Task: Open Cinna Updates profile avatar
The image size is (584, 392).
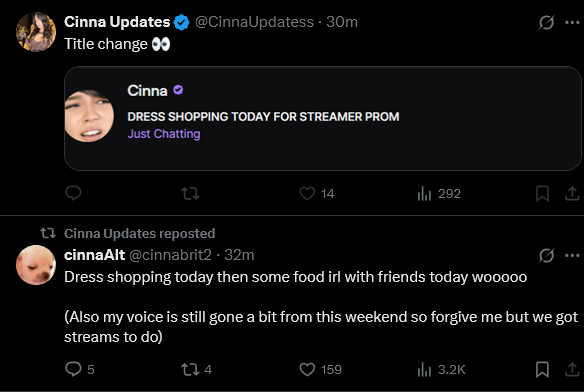Action: pyautogui.click(x=36, y=32)
